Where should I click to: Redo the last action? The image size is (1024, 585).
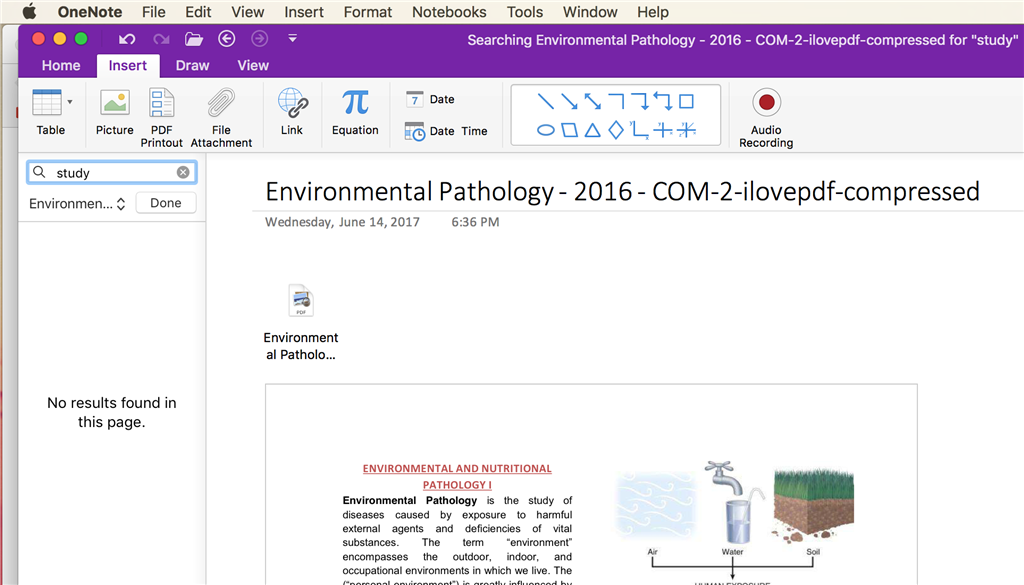pos(161,39)
